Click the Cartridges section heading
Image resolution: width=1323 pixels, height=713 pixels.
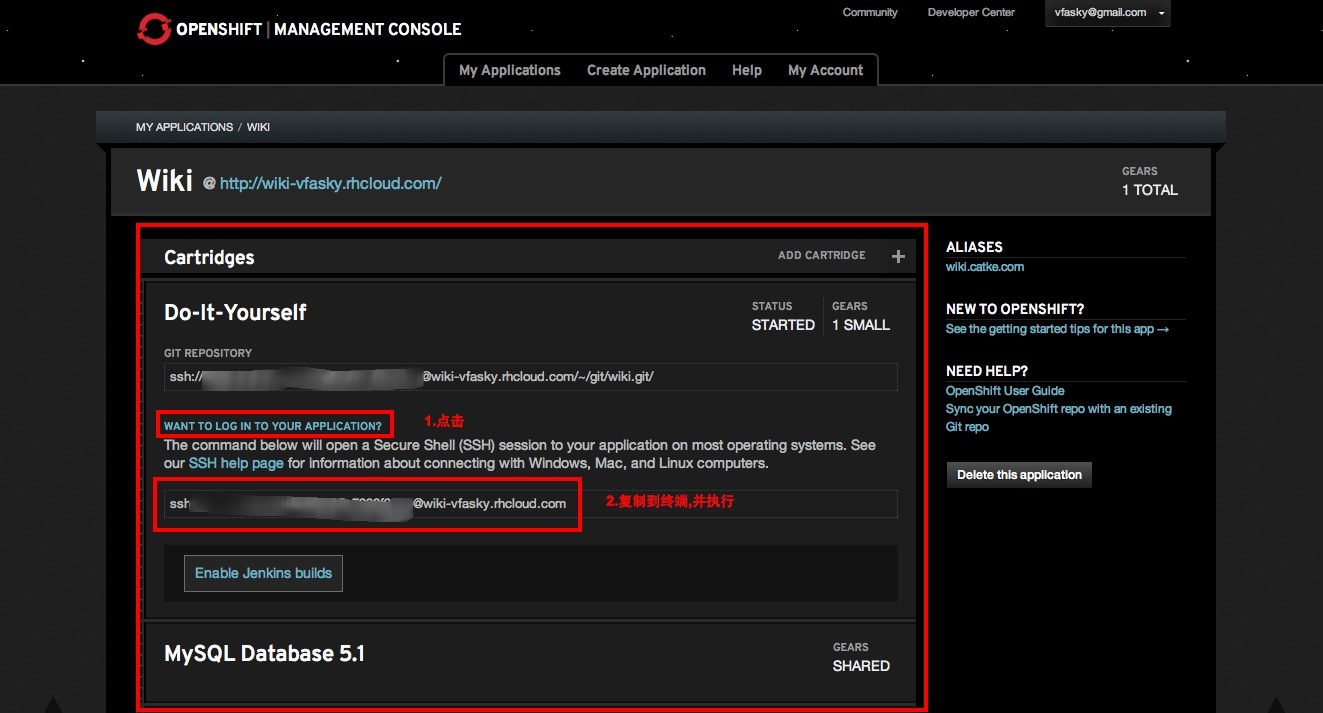coord(209,257)
